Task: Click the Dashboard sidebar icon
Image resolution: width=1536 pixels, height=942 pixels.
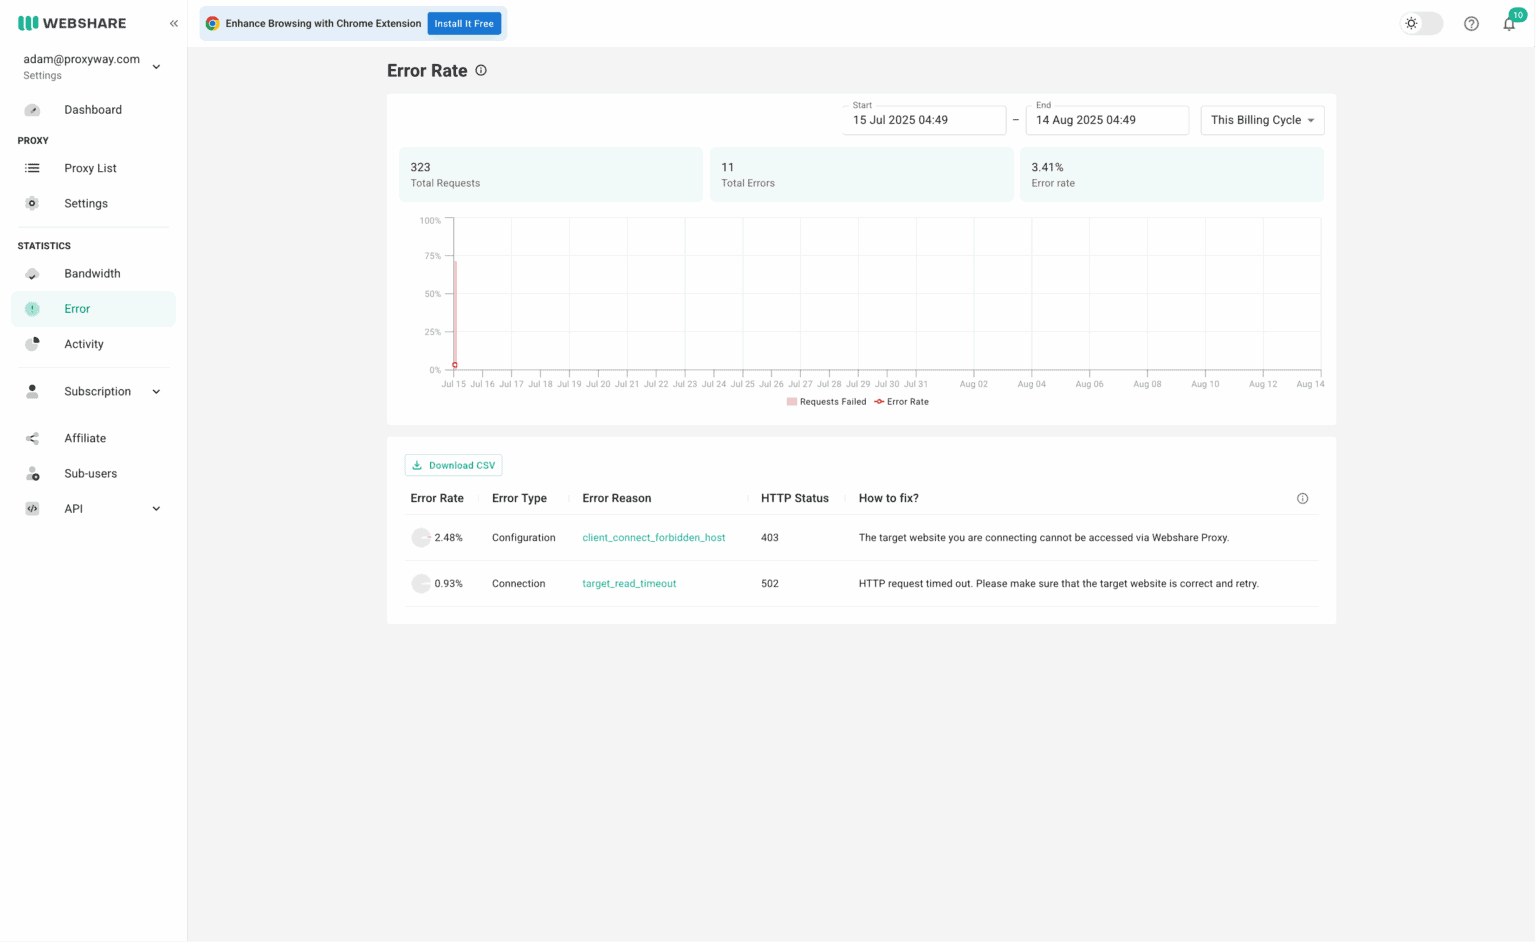Action: click(x=32, y=109)
